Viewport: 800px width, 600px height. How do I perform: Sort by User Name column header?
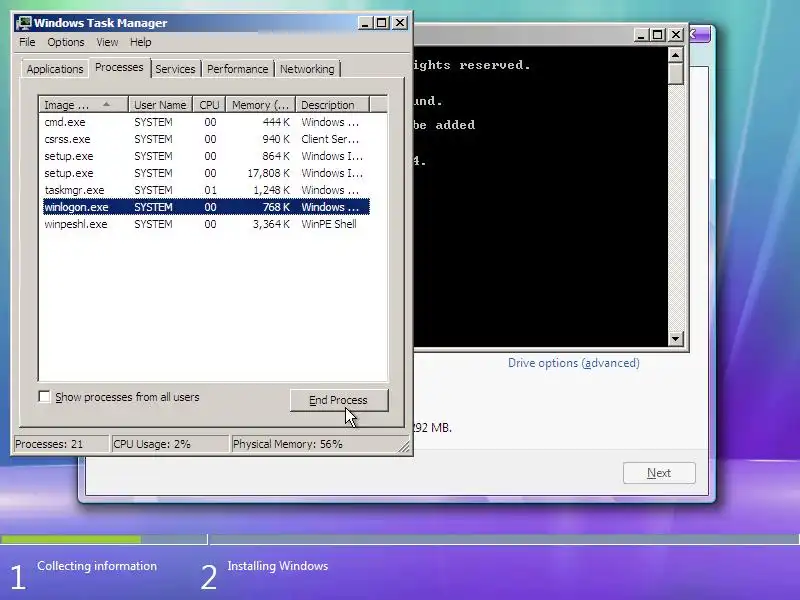[160, 105]
